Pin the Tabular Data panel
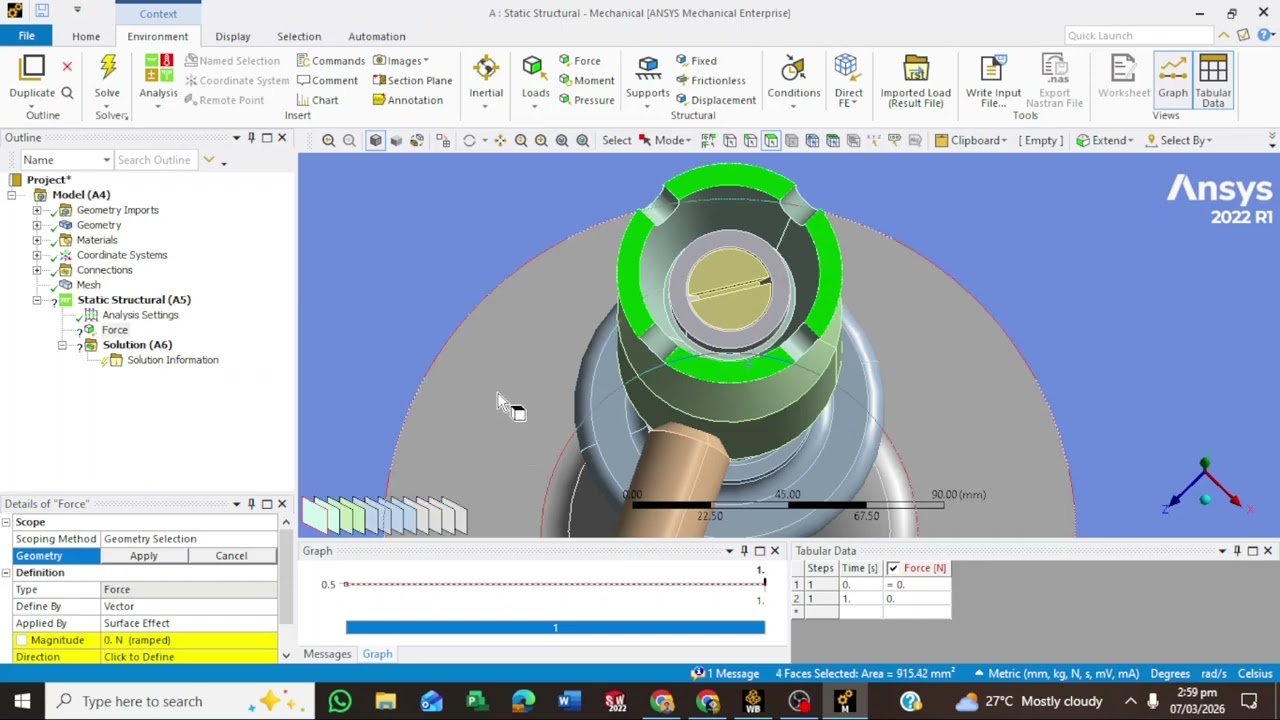 pos(1237,551)
